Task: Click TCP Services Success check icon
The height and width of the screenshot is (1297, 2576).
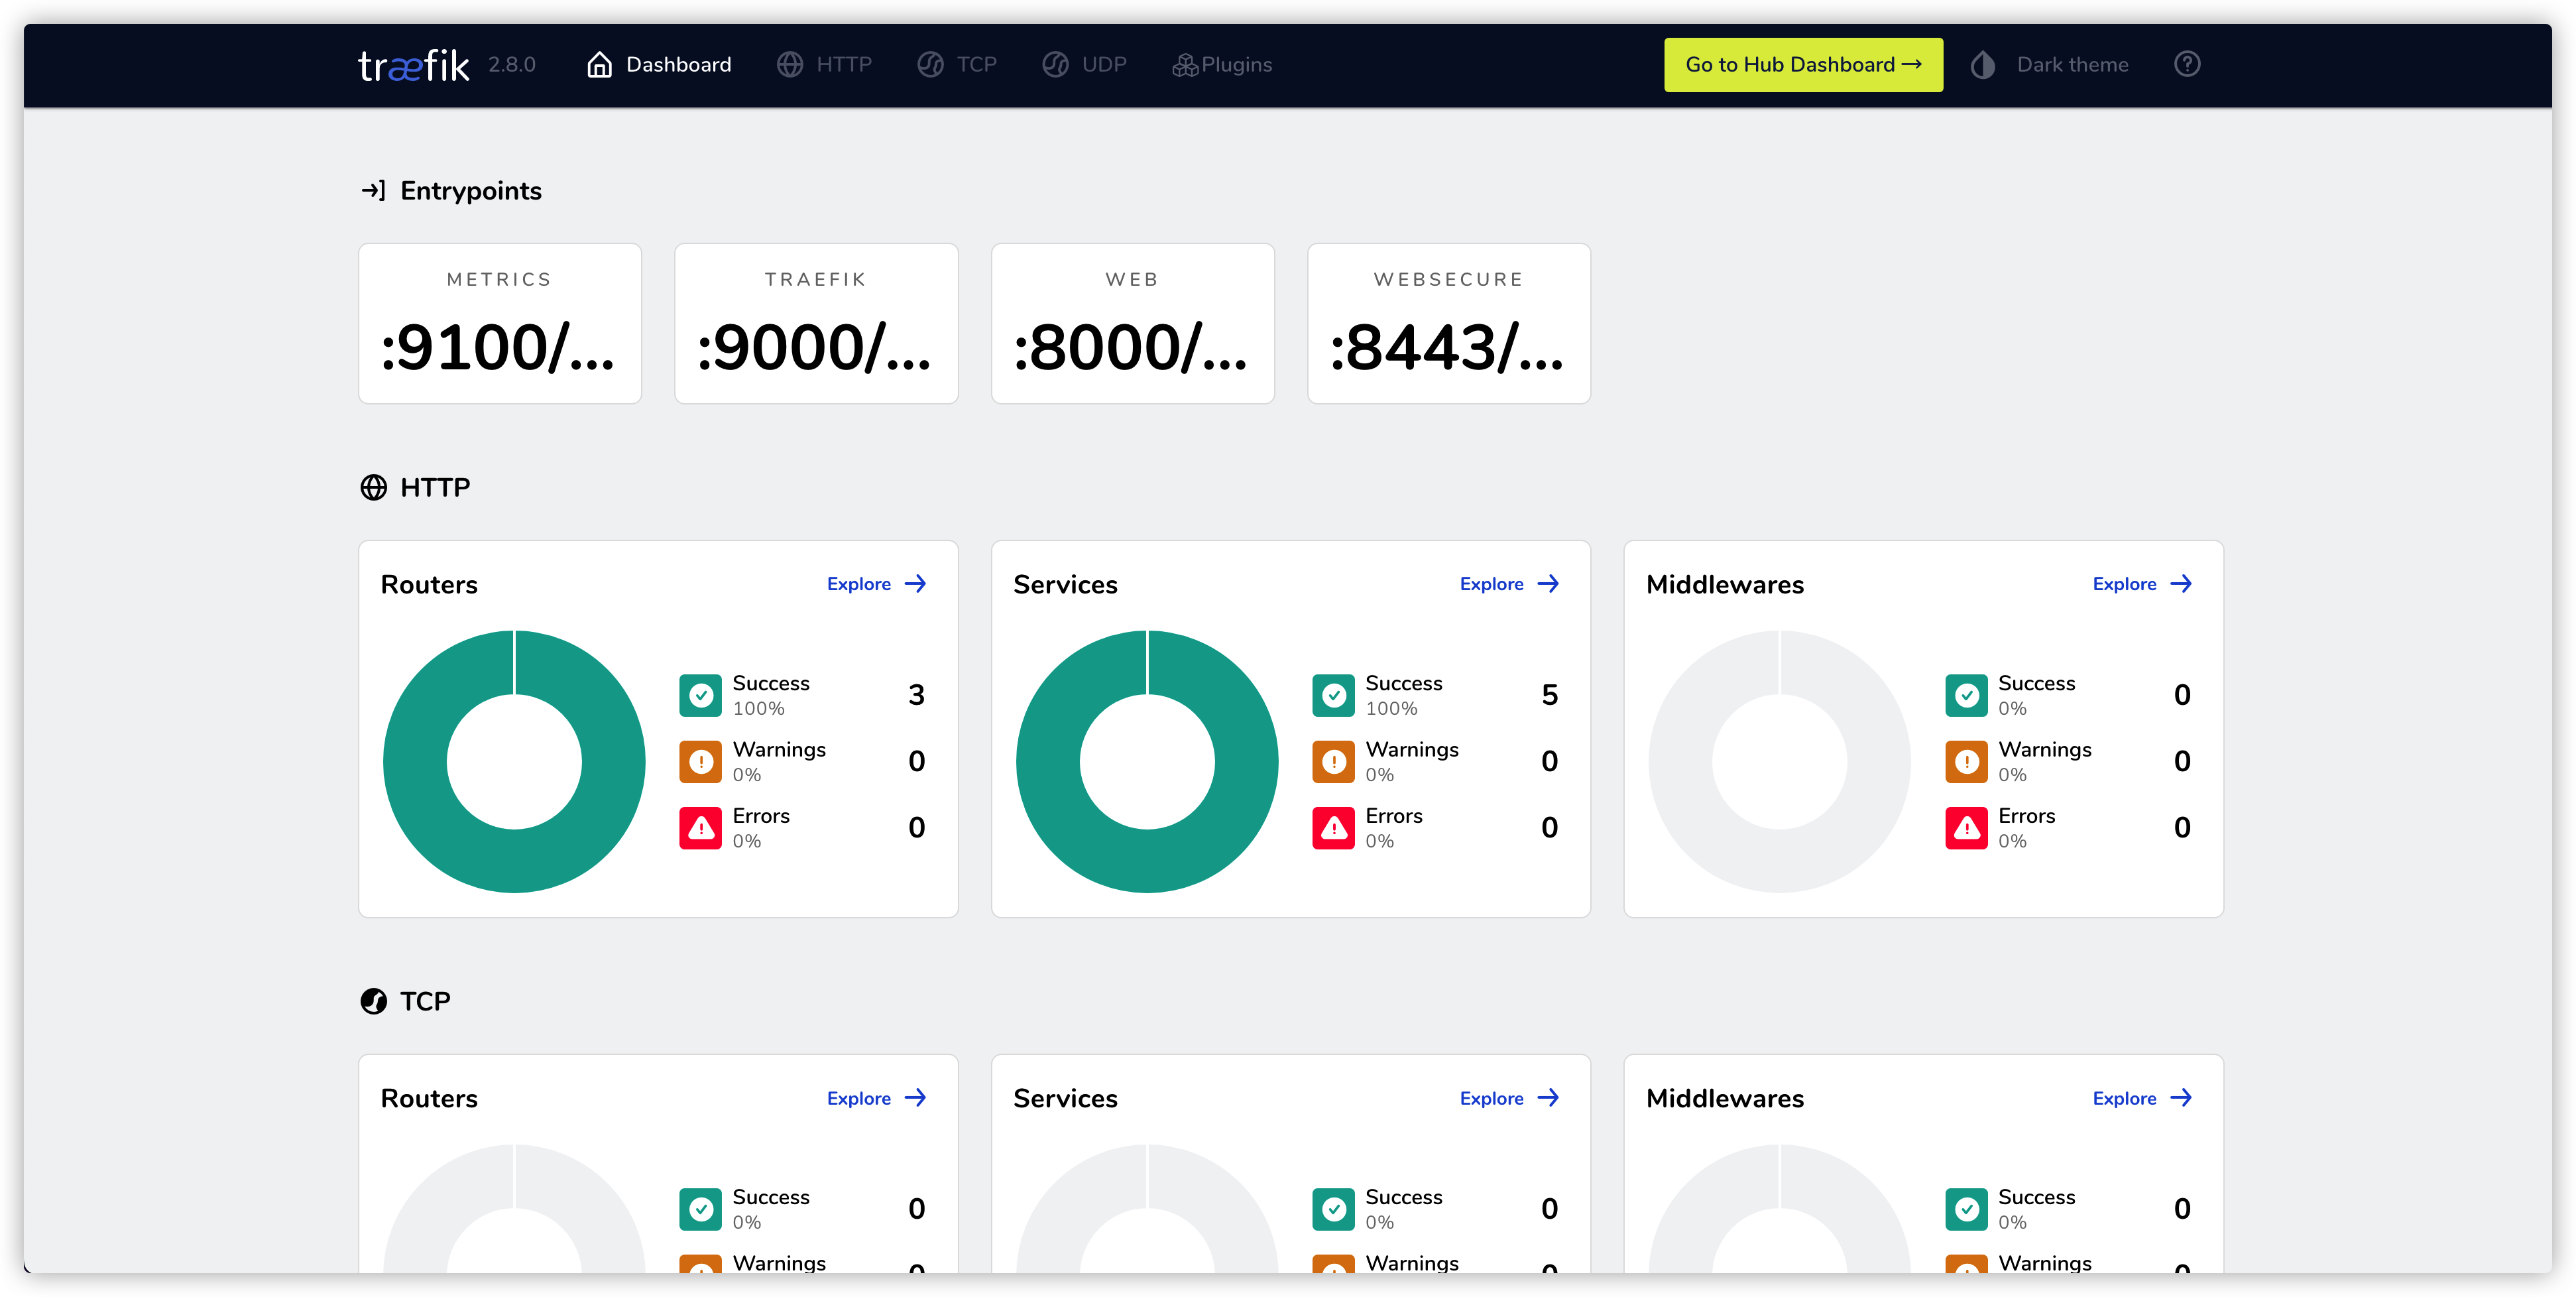Action: [1334, 1209]
